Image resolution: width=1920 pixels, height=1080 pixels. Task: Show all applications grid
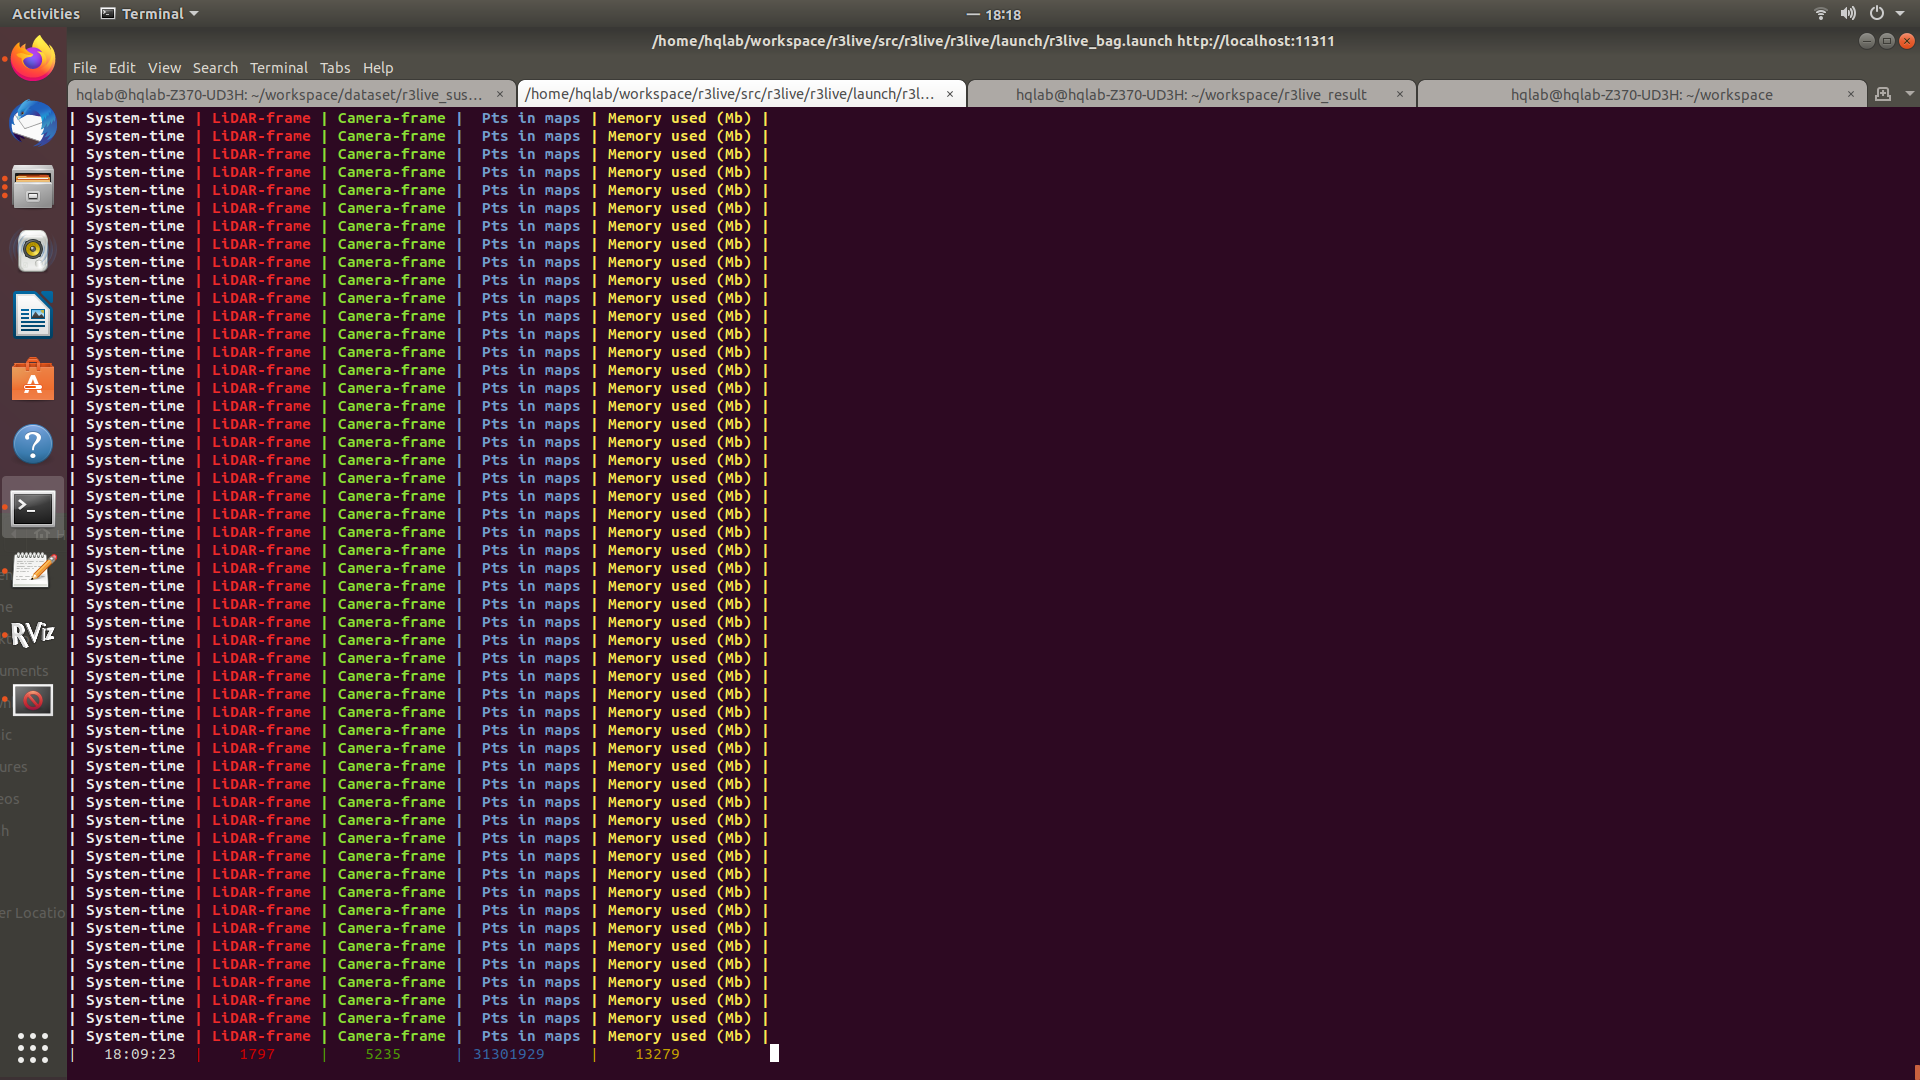tap(33, 1047)
